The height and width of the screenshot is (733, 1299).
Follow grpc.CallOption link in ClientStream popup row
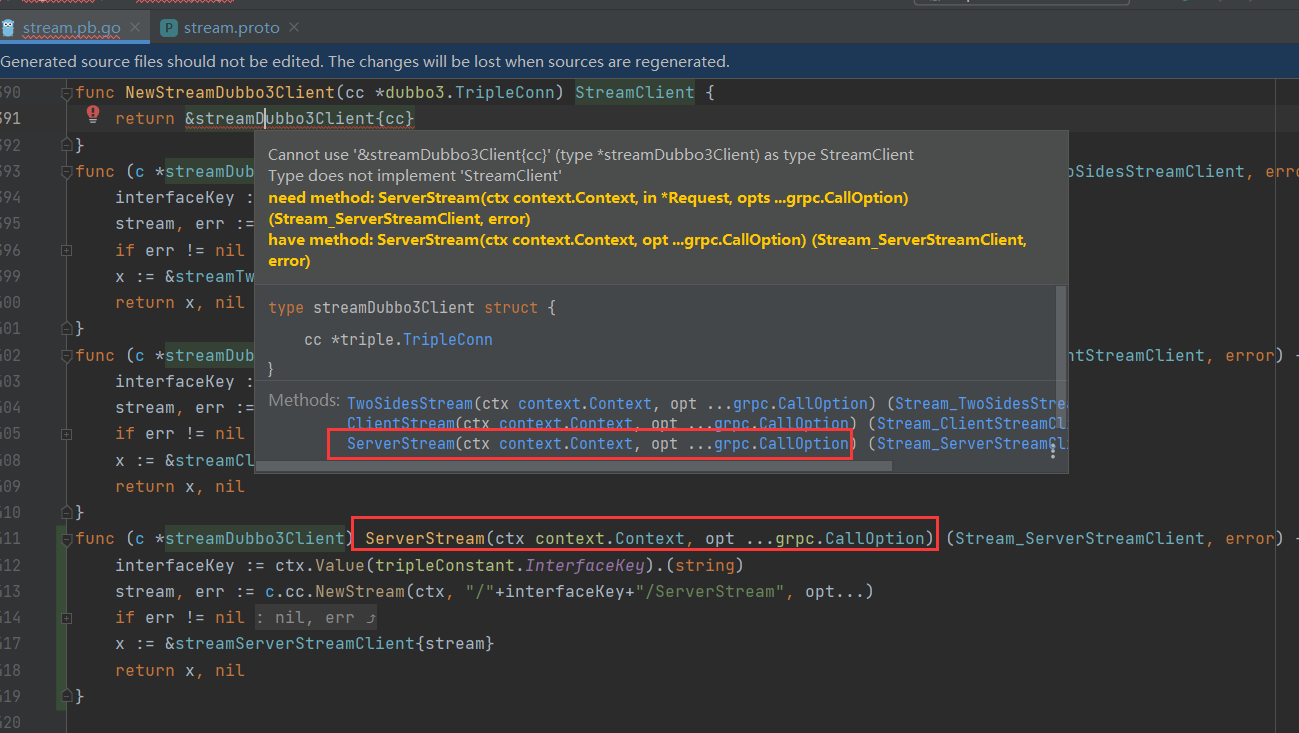[781, 424]
